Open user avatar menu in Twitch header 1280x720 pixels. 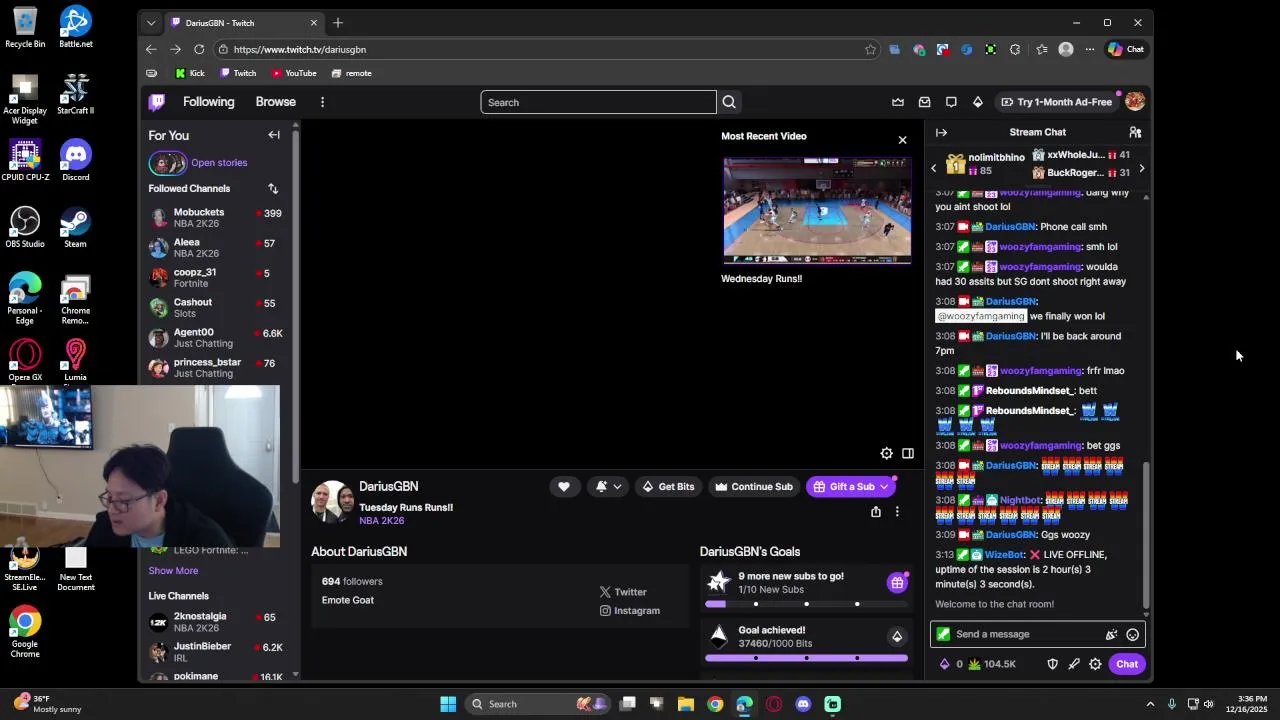(1134, 102)
